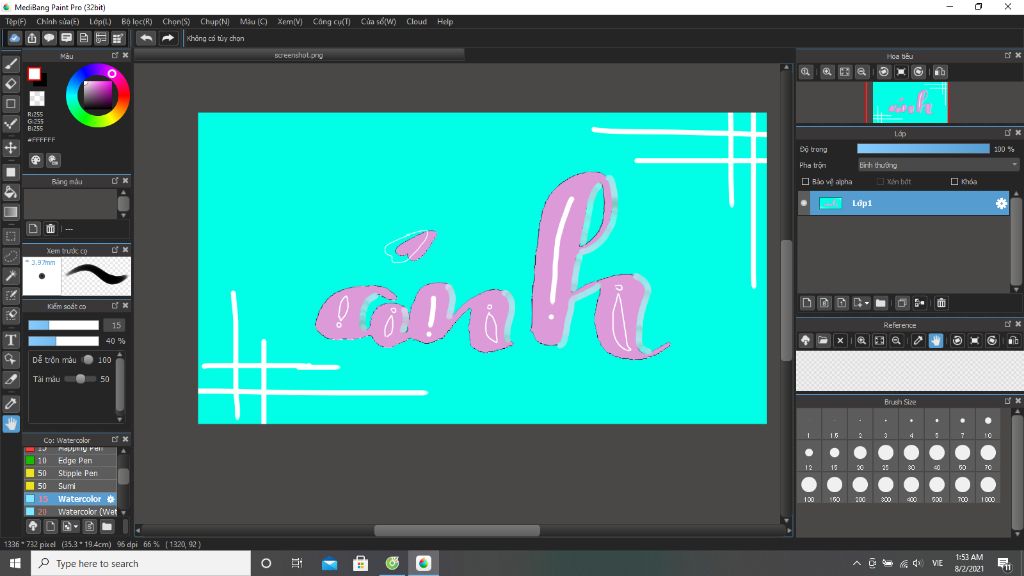The image size is (1024, 576).
Task: Click the Undo arrow in the toolbar
Action: [x=146, y=38]
